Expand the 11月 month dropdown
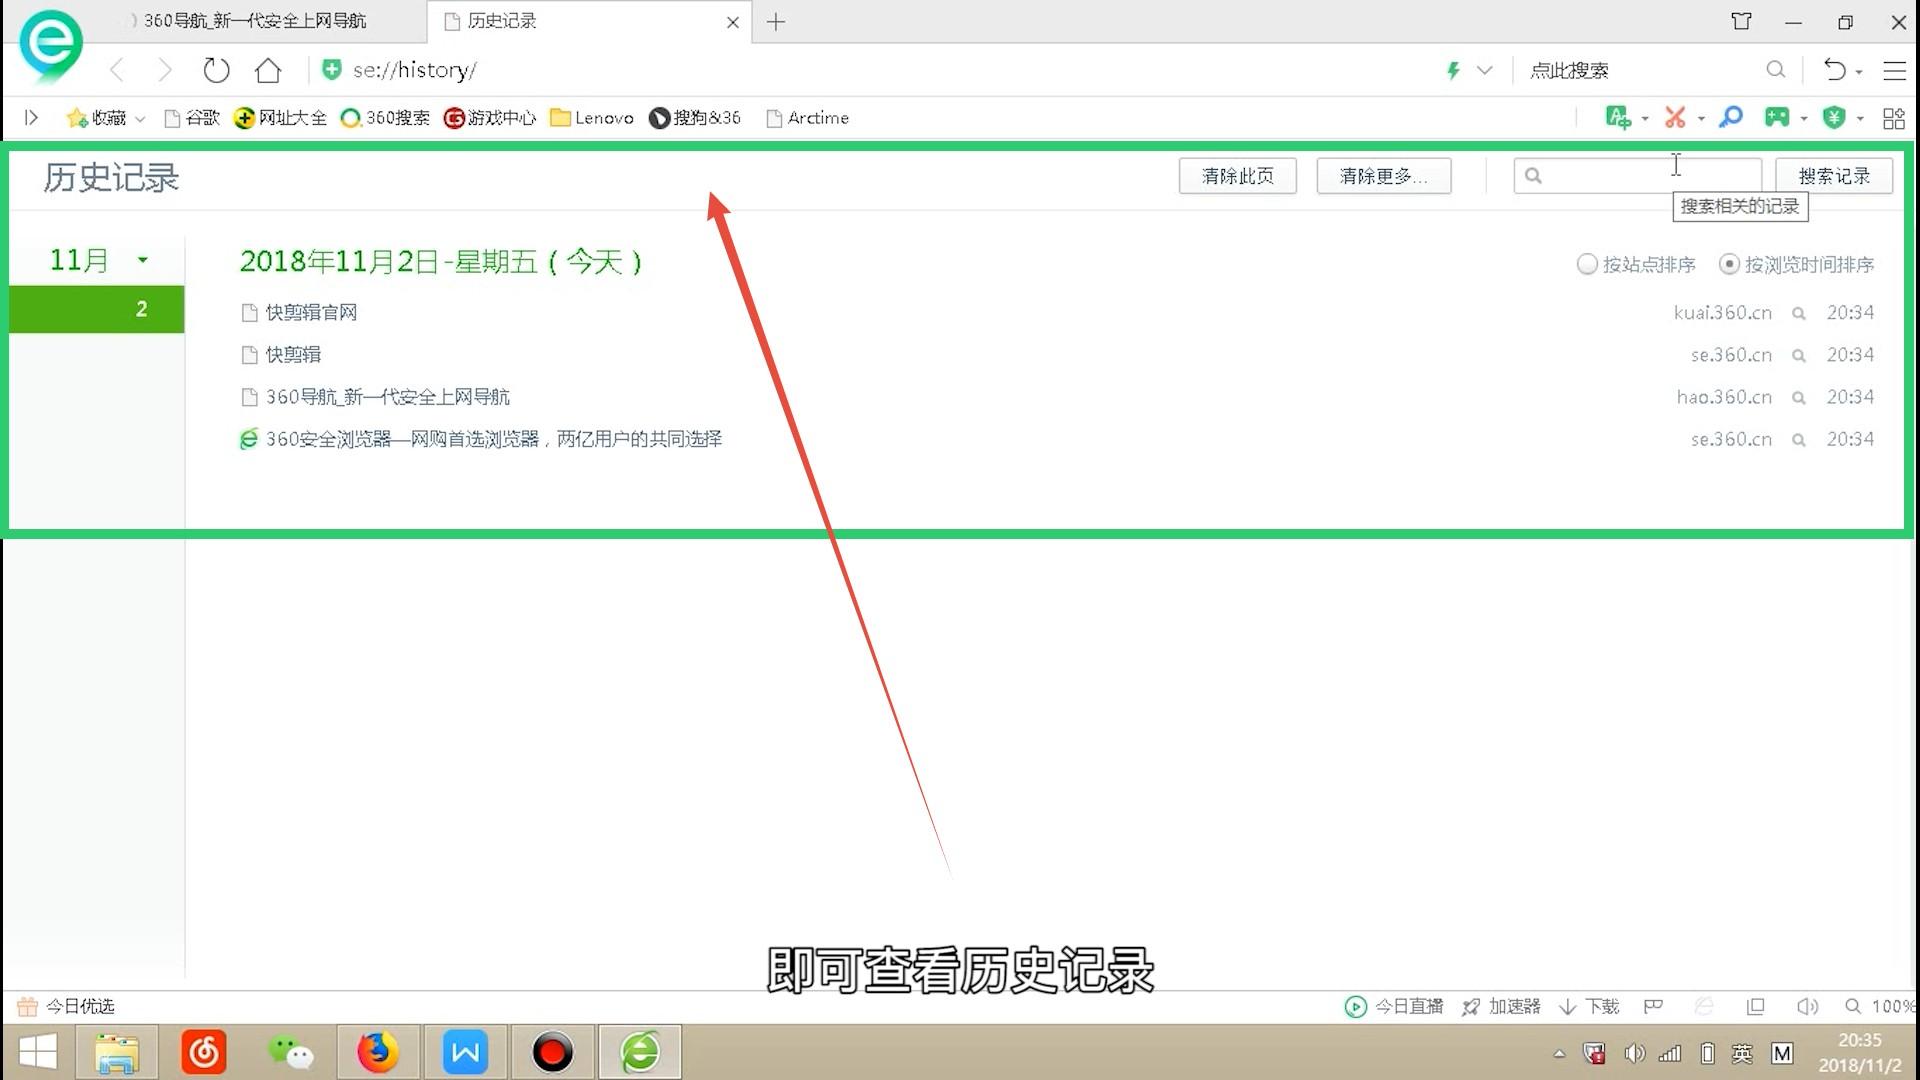Image resolution: width=1920 pixels, height=1080 pixels. (x=143, y=260)
